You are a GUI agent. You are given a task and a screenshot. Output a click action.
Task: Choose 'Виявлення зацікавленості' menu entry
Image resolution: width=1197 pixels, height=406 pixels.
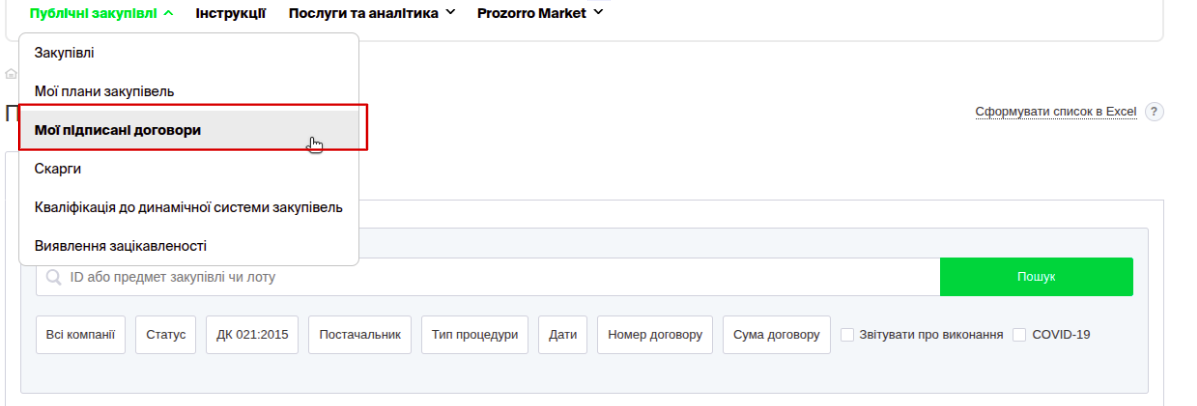pyautogui.click(x=120, y=245)
